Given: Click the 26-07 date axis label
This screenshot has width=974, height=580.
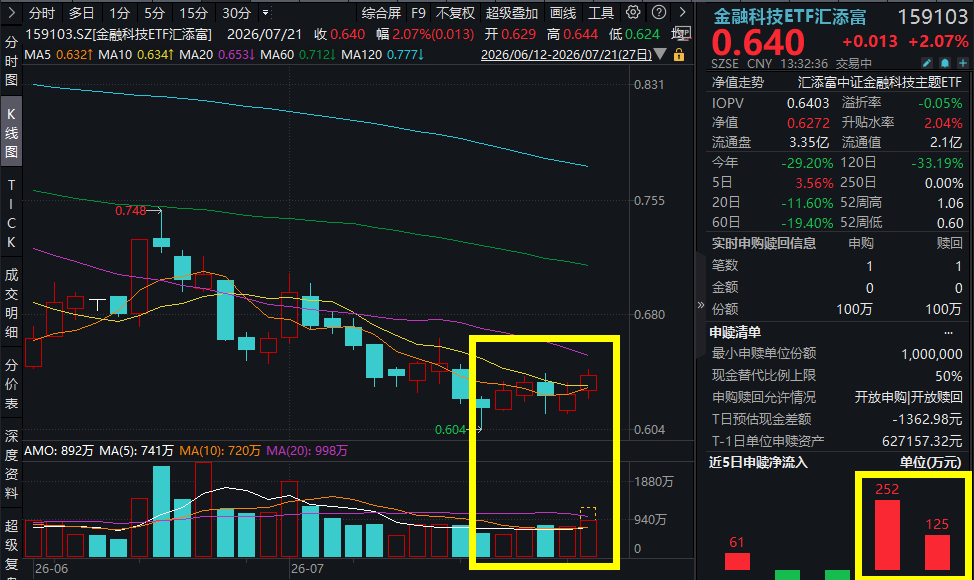Looking at the screenshot, I should pos(307,569).
